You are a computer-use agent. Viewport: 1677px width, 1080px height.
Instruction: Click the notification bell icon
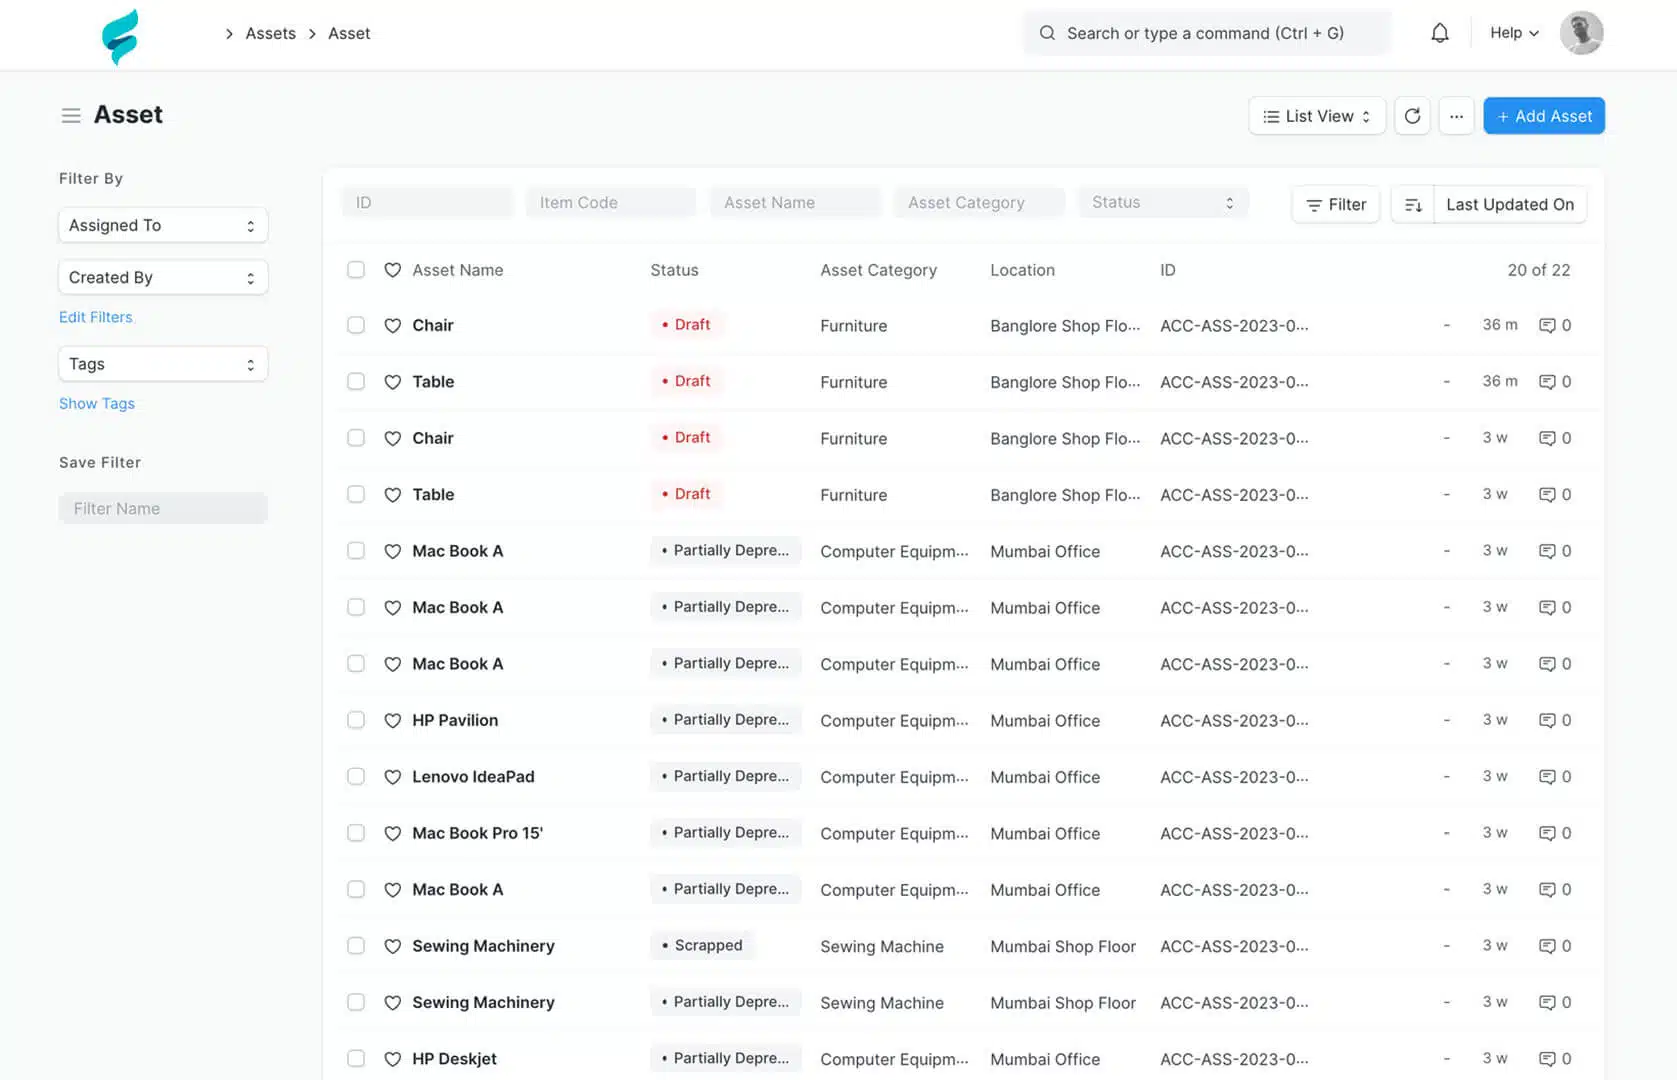1439,33
